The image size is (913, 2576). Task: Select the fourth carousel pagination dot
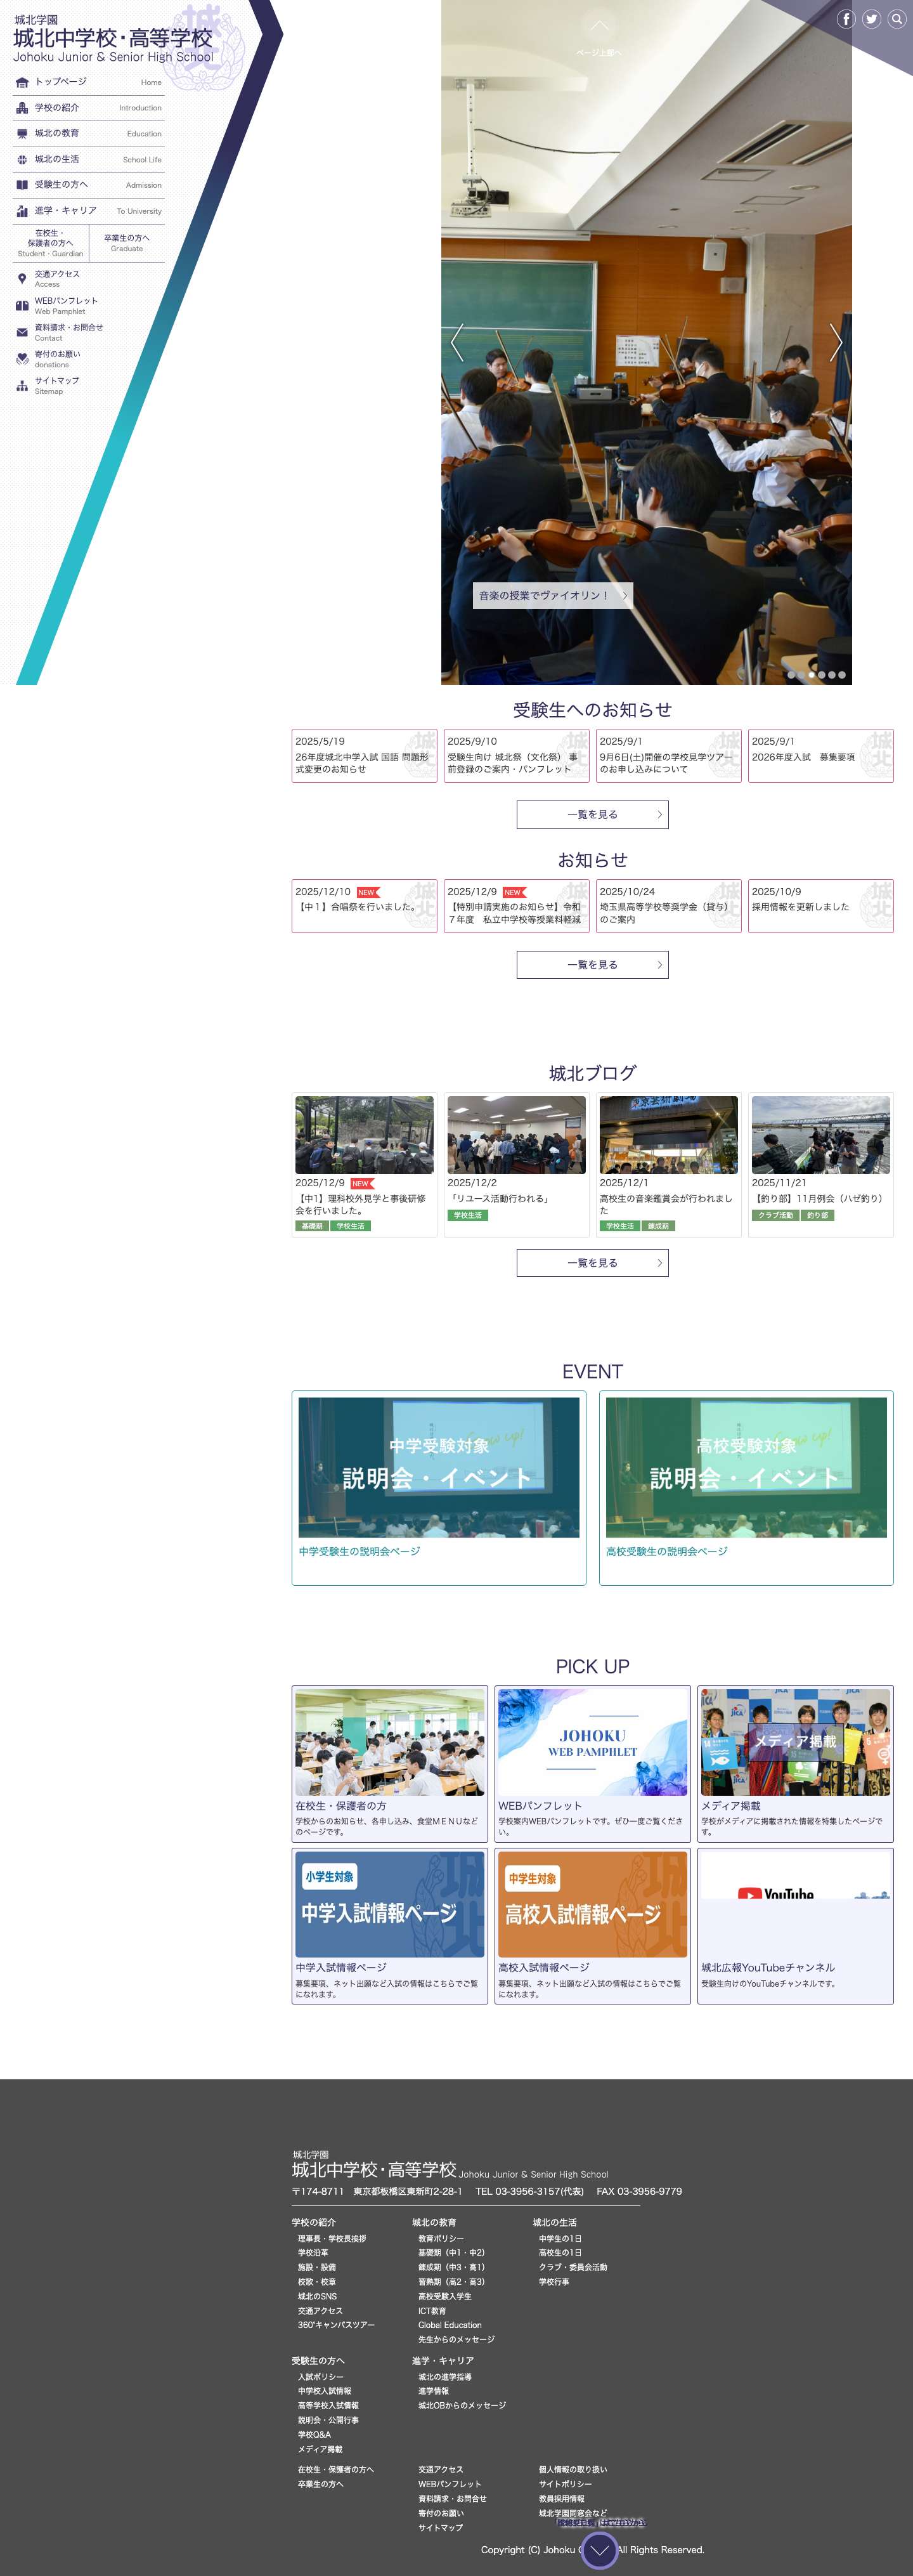coord(822,675)
